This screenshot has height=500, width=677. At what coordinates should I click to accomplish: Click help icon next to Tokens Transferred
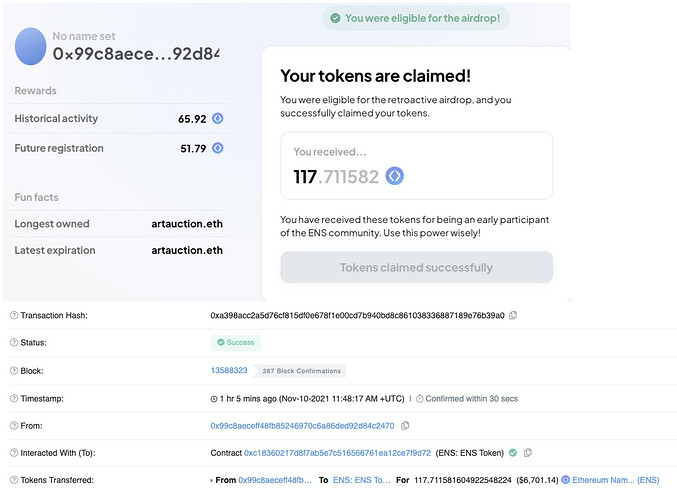14,480
